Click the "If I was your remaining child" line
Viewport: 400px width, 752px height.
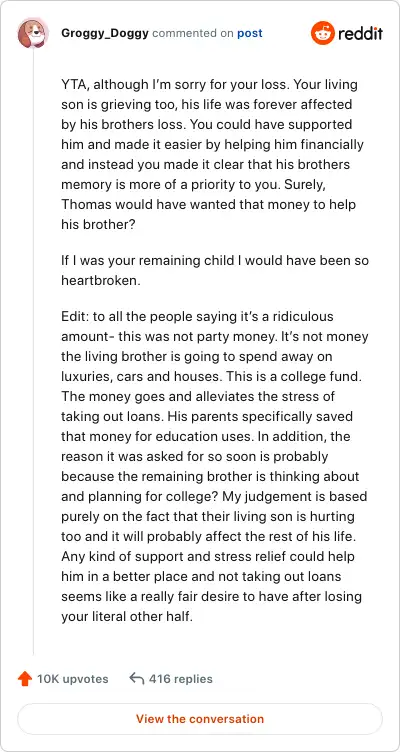point(215,260)
